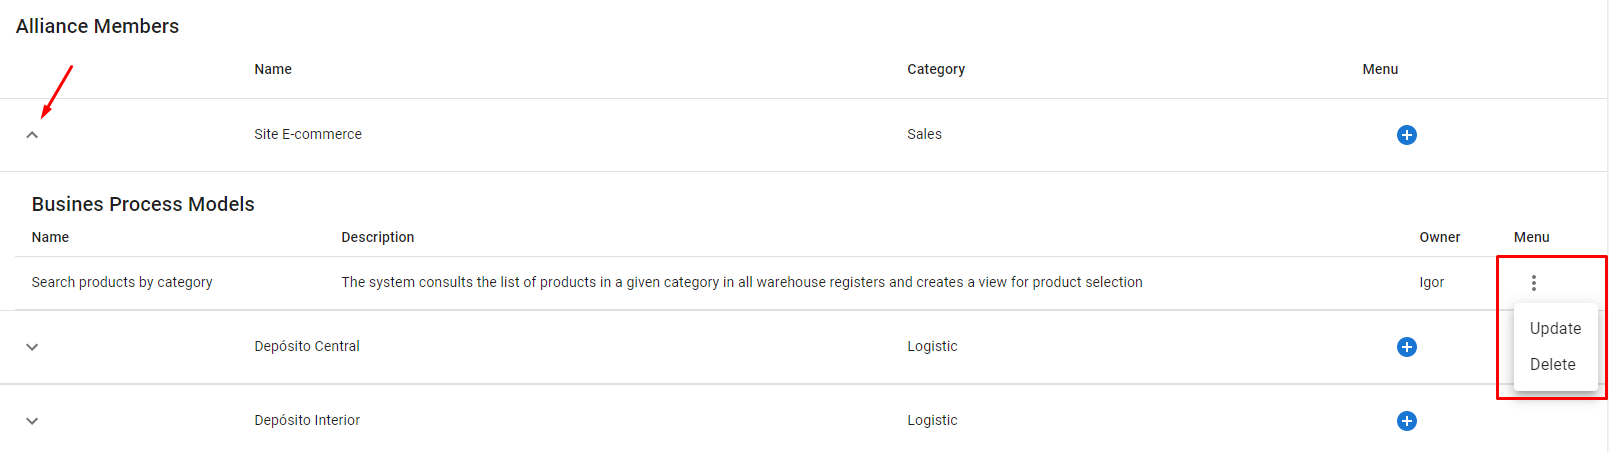
Task: Collapse the Site E-commerce row
Action: click(32, 135)
